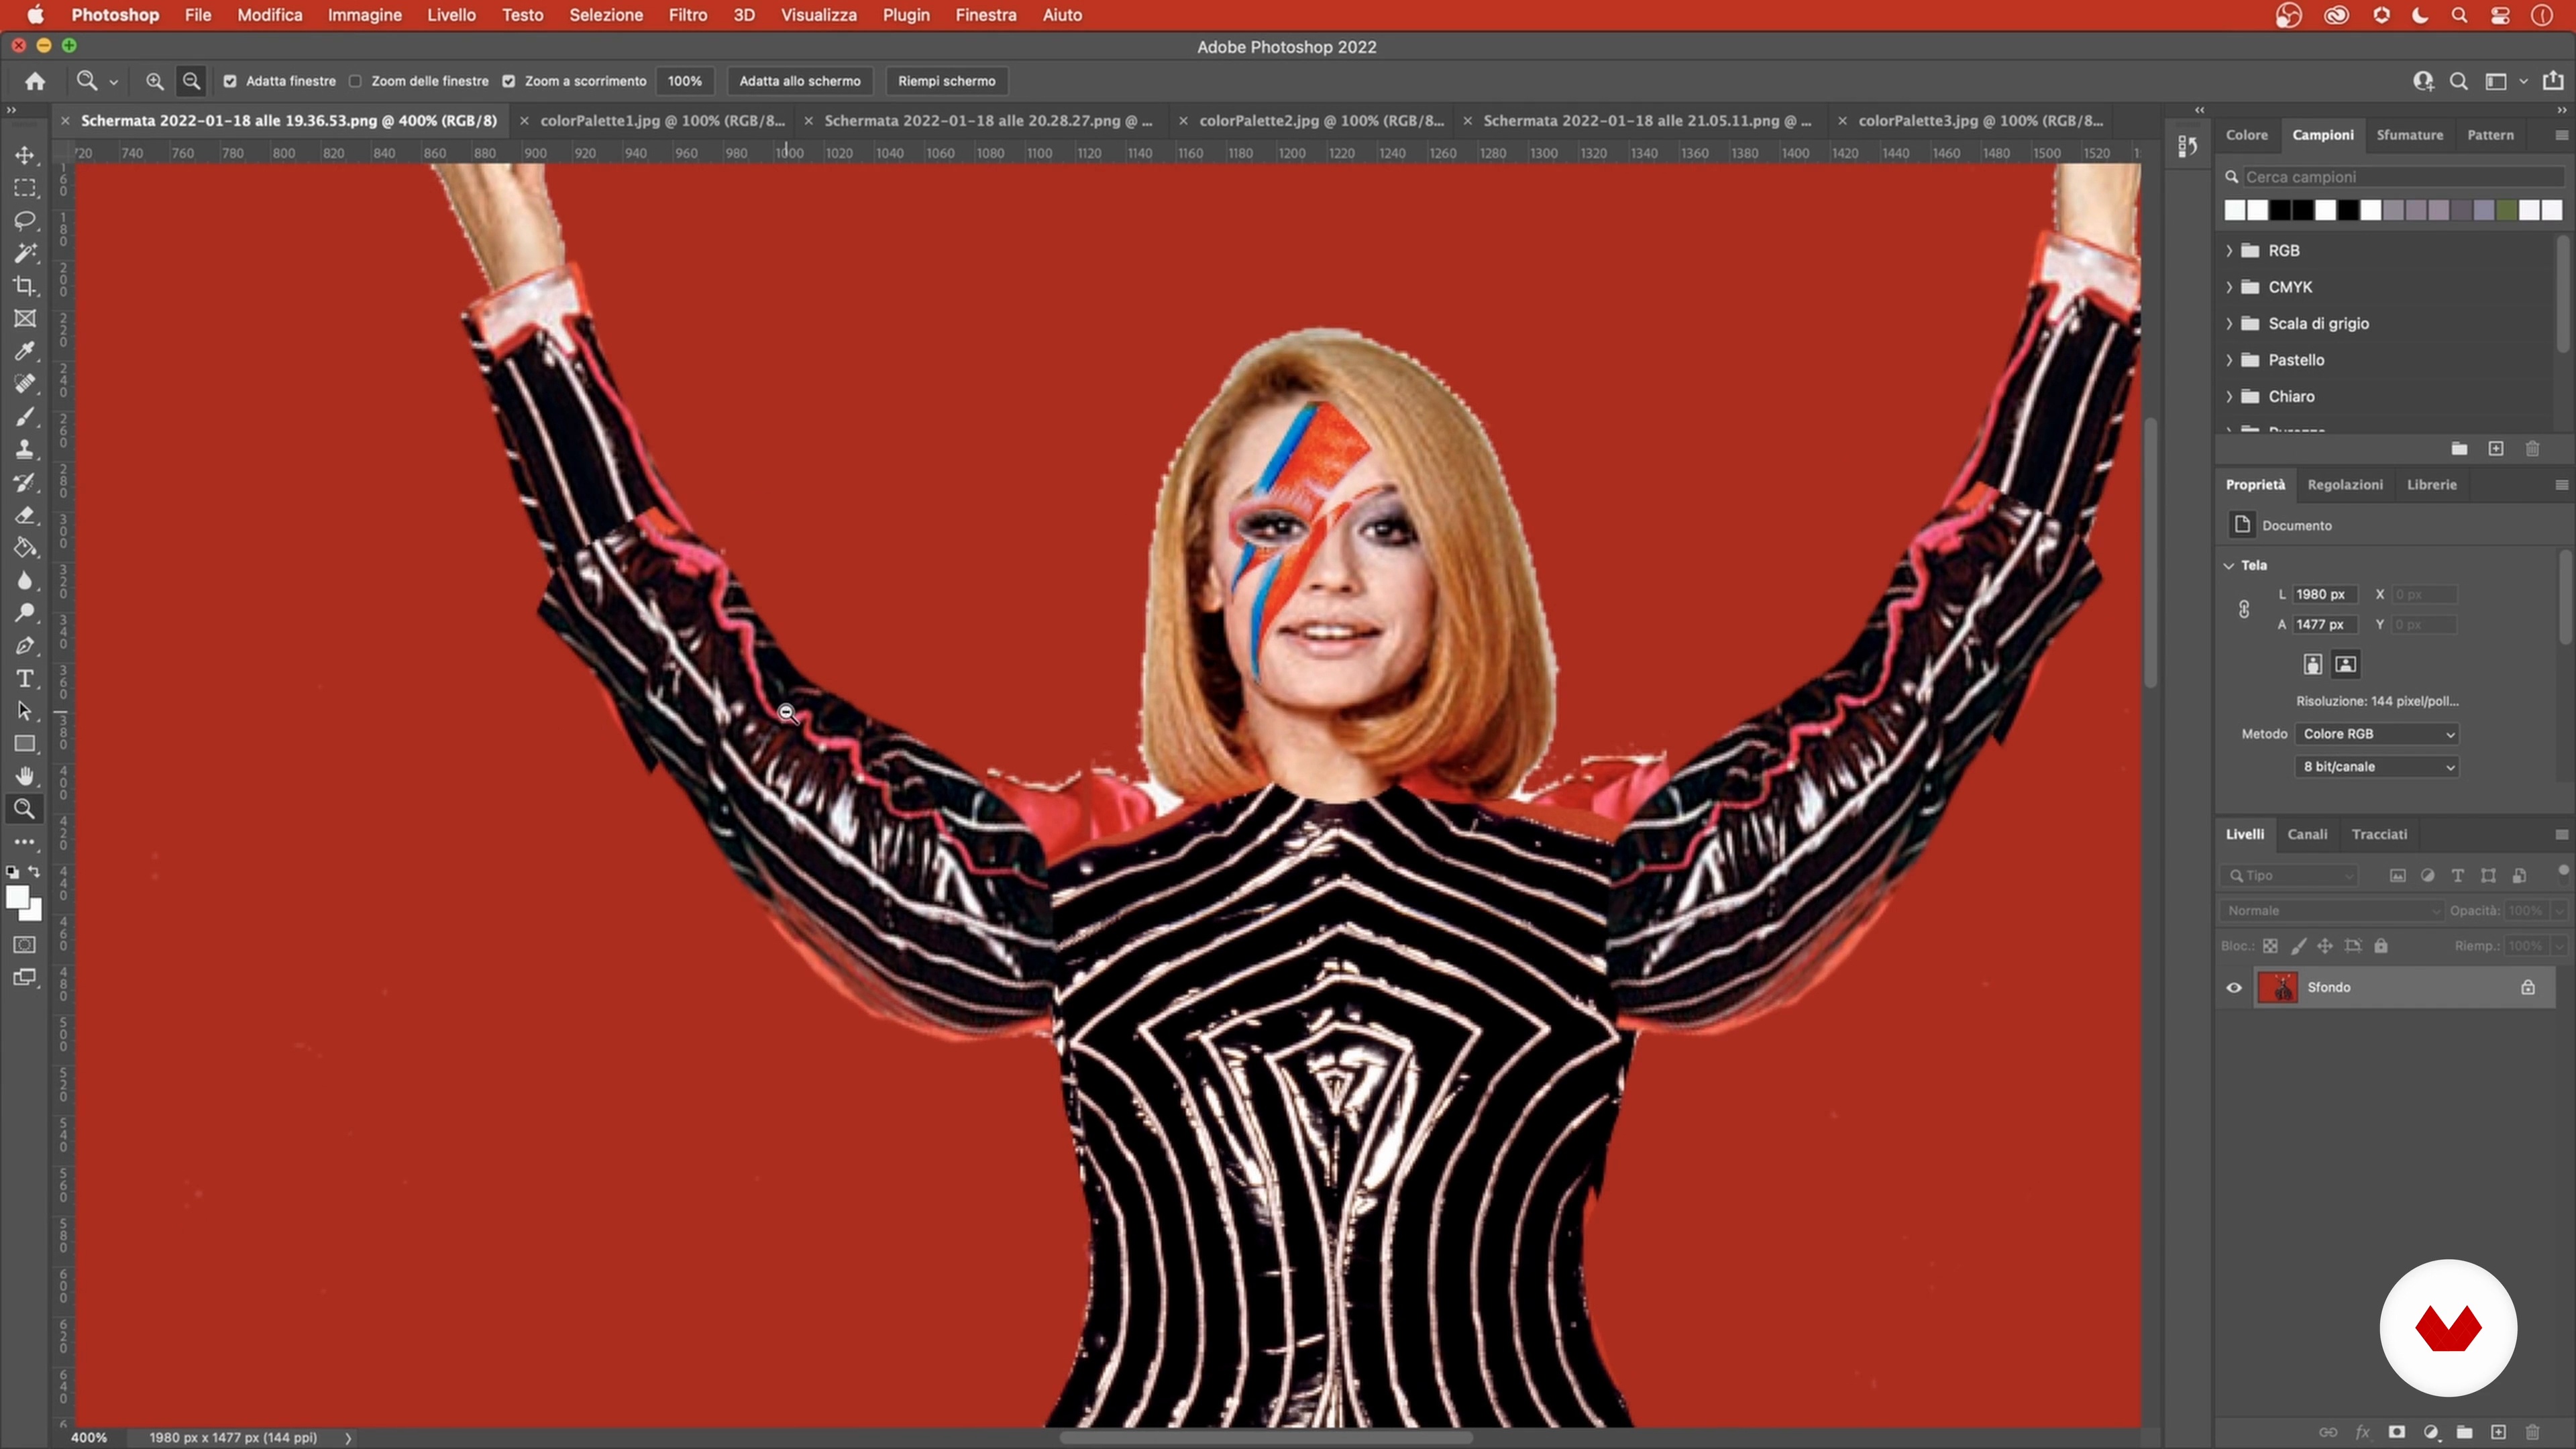Click the Zoom In mode icon
The image size is (2576, 1449).
(155, 81)
